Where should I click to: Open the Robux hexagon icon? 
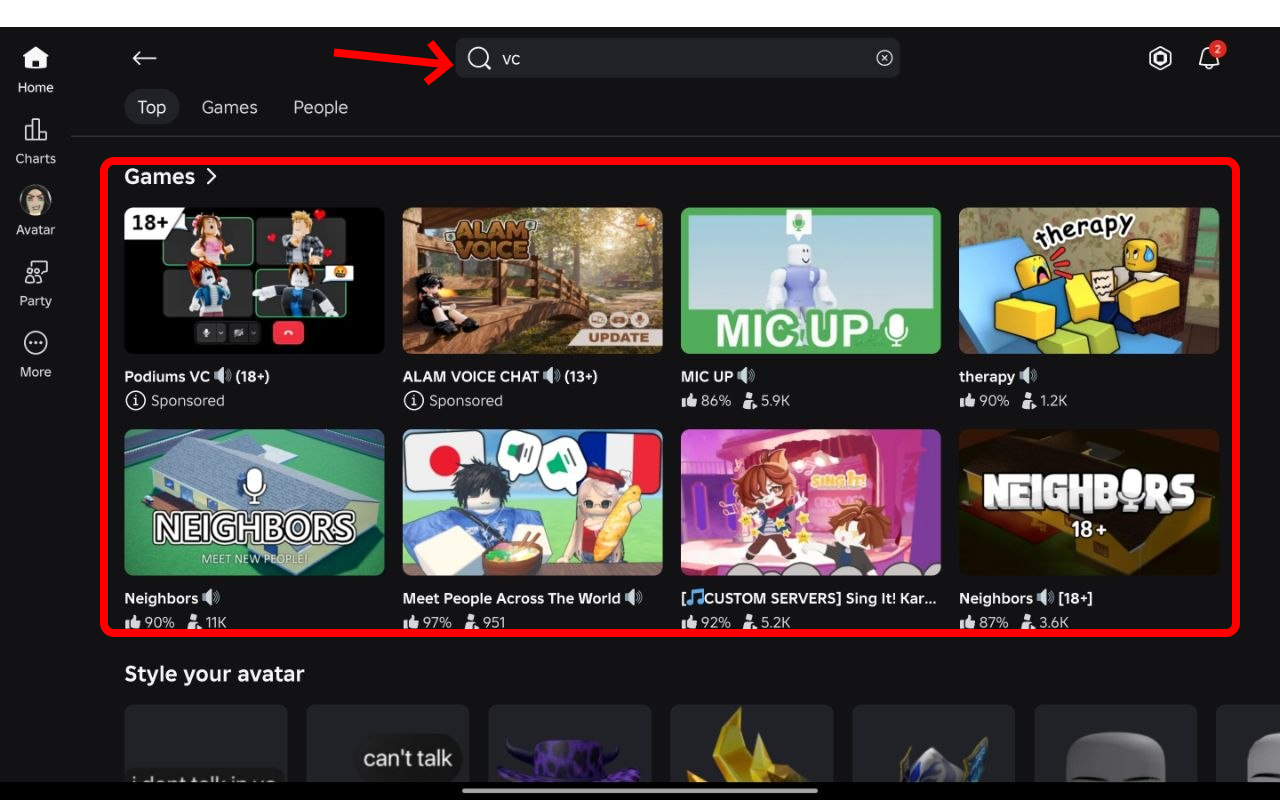pos(1160,58)
